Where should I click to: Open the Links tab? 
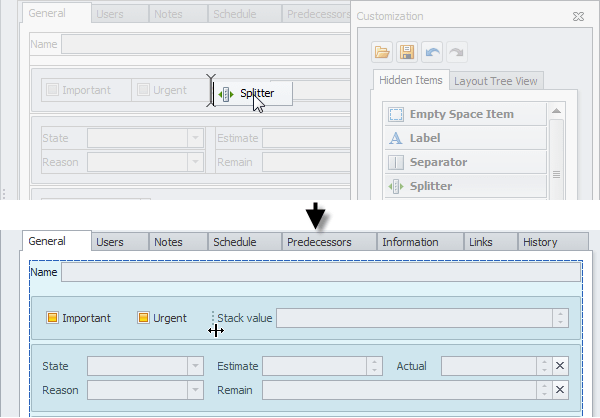coord(481,242)
